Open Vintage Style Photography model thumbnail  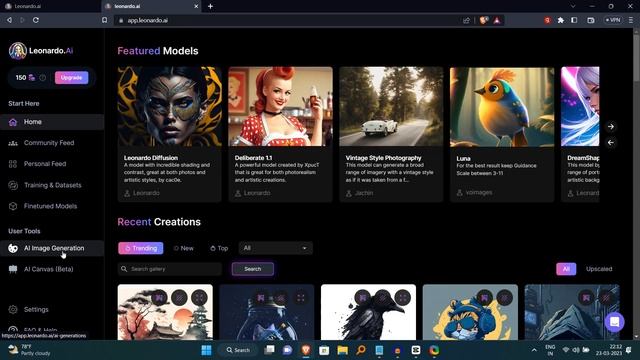point(391,107)
